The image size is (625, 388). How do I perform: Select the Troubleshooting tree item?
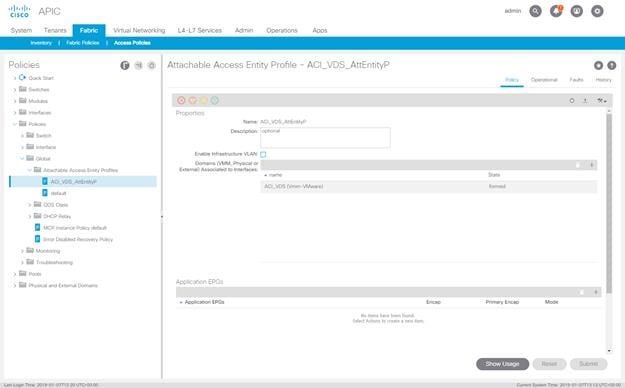coord(54,262)
